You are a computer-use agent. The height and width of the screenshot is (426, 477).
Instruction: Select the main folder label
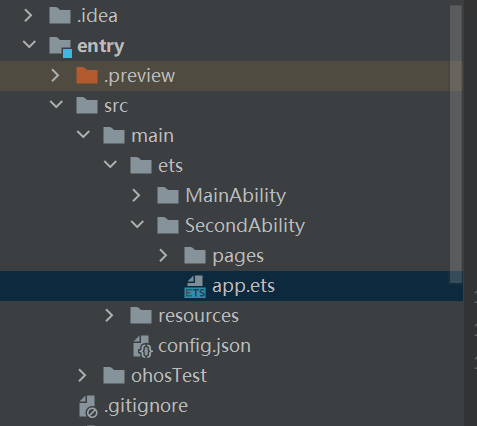coord(152,136)
